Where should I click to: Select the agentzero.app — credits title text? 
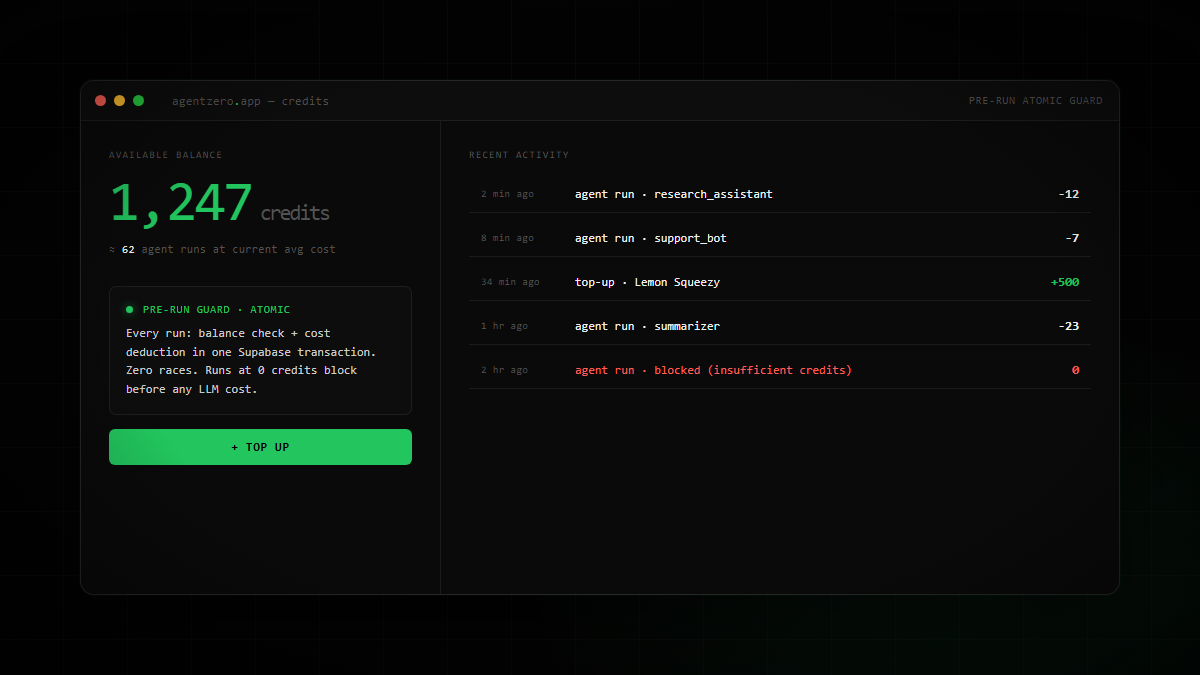(x=250, y=101)
